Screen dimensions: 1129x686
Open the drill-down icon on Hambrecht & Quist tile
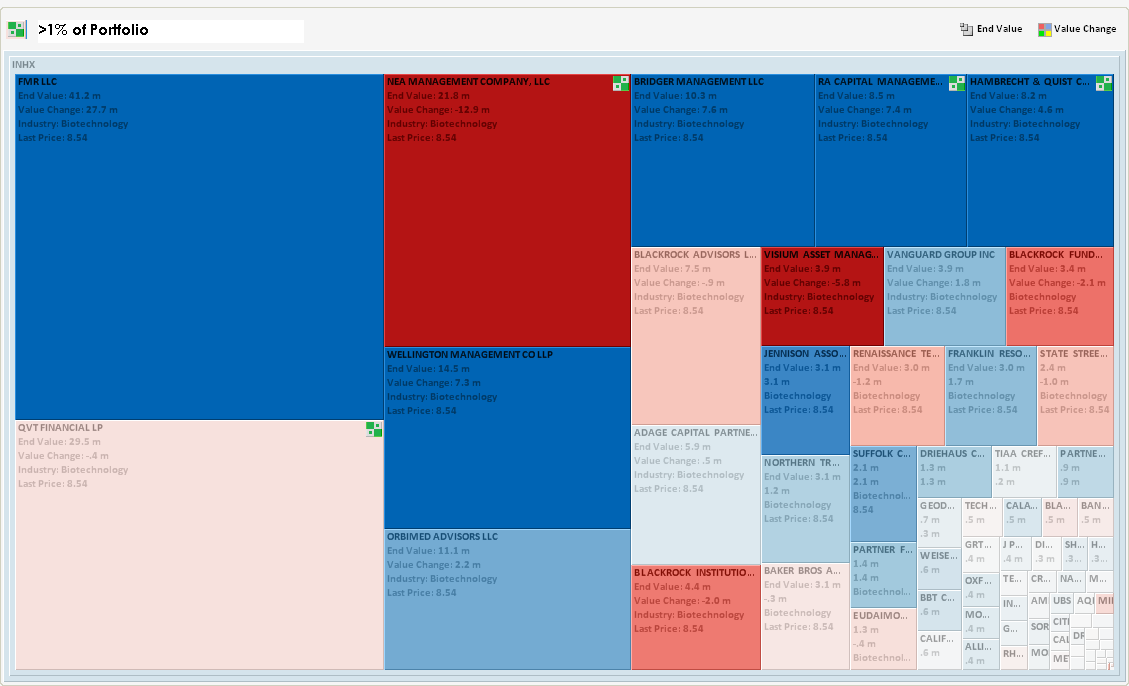[x=1104, y=84]
